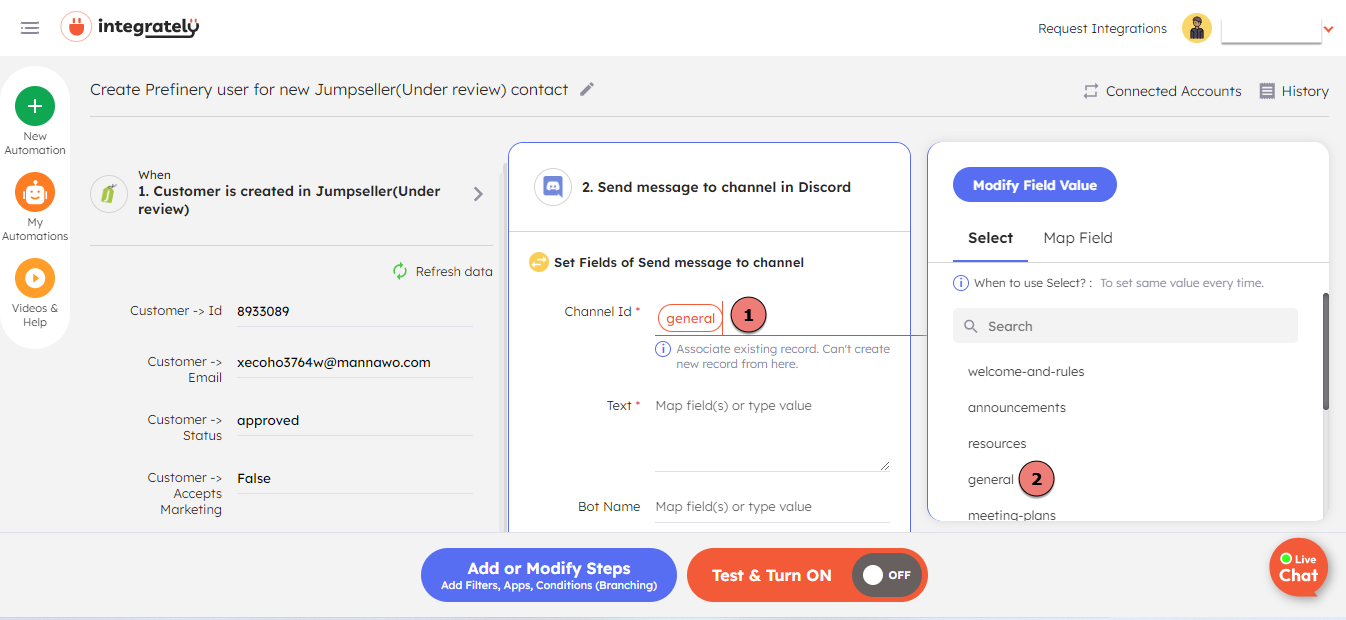Screen dimensions: 1346x620
Task: Click the New Automation plus icon
Action: coord(35,106)
